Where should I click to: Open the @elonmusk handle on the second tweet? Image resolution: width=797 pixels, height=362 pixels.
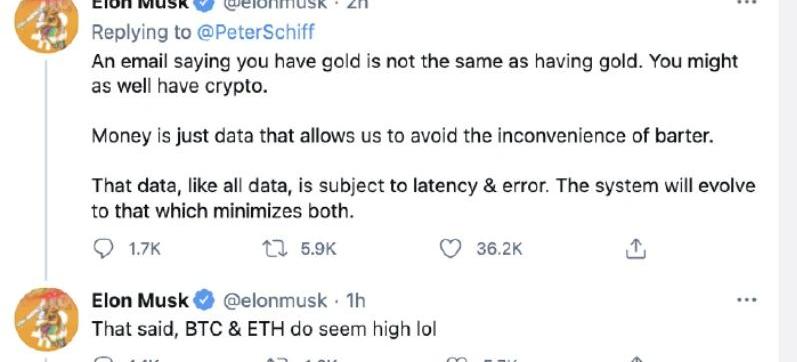[275, 301]
